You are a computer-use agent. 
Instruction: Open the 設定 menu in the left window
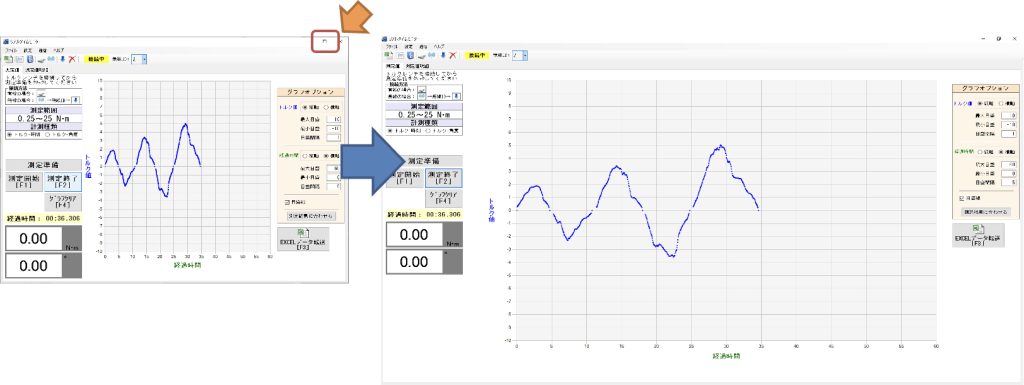tap(28, 50)
